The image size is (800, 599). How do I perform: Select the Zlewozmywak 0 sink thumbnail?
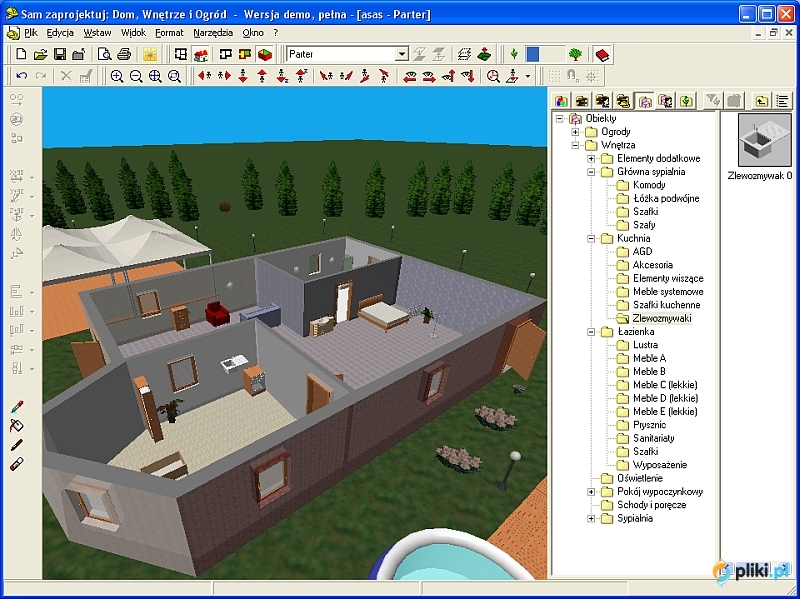click(x=764, y=140)
